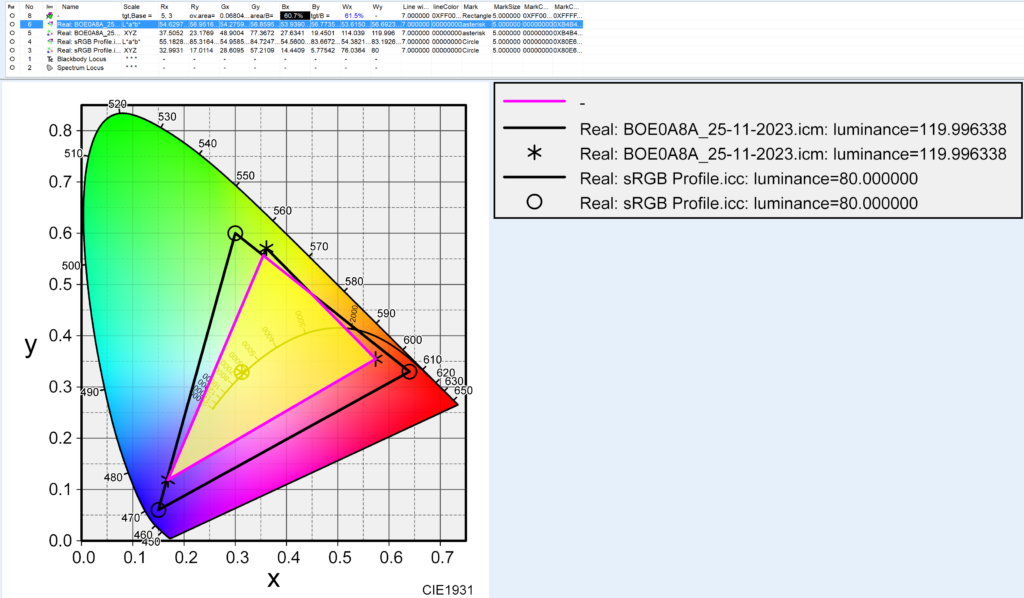
Task: Select the Blackbody Locus row name
Action: (x=81, y=59)
